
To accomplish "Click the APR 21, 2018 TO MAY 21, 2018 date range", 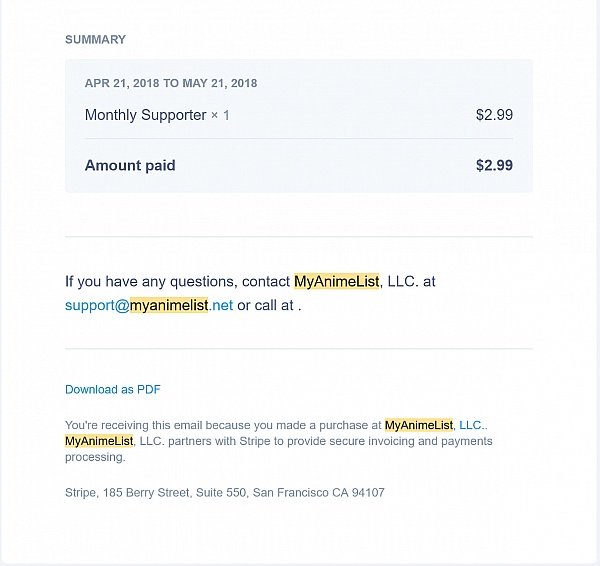I will [171, 83].
